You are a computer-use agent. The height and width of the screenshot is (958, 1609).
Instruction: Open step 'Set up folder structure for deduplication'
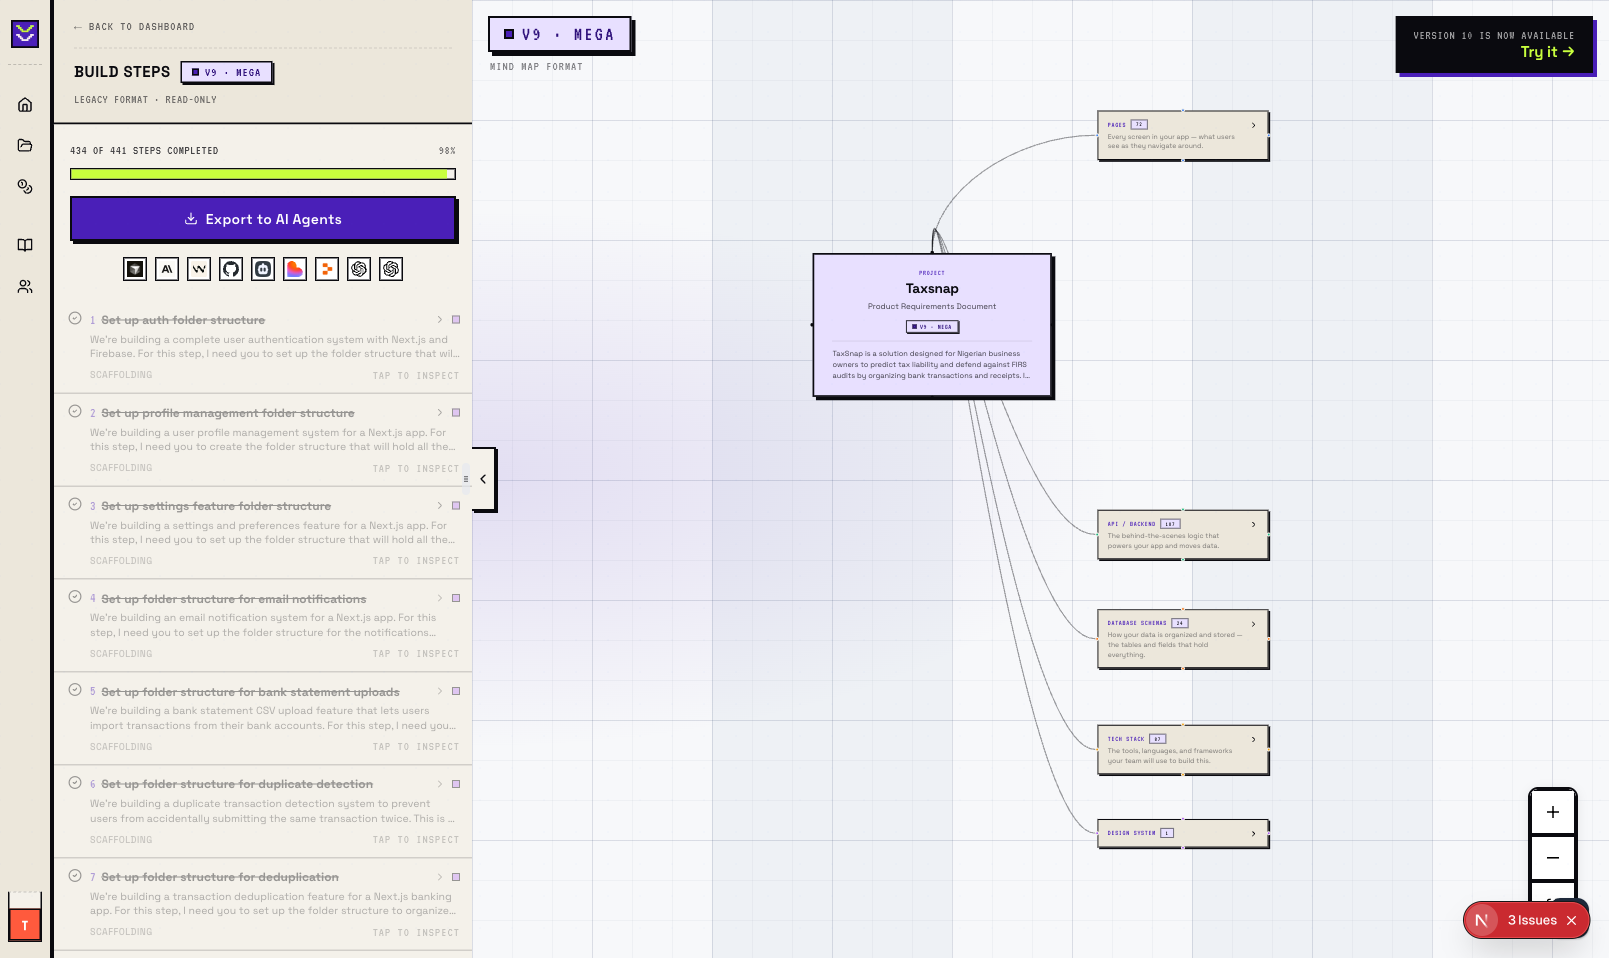click(x=220, y=877)
